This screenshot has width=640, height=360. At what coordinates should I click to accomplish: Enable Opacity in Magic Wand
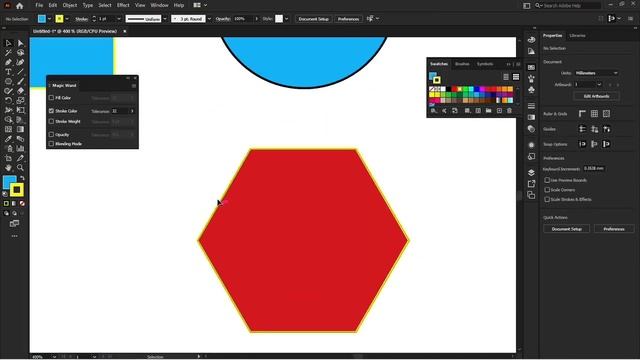point(51,134)
